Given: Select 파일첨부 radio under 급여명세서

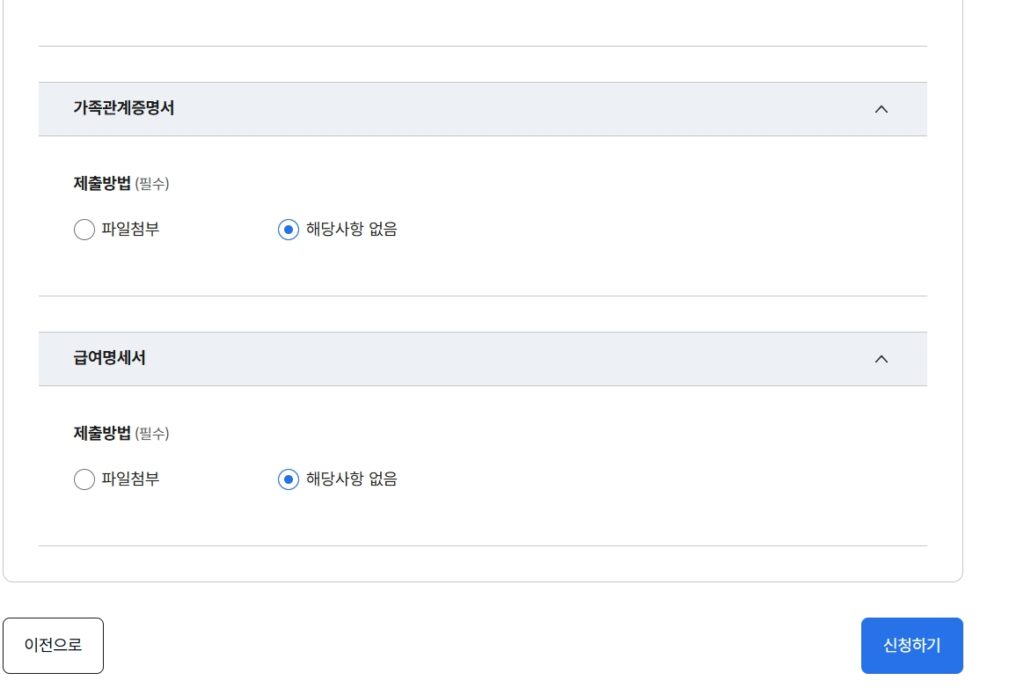Looking at the screenshot, I should (84, 479).
